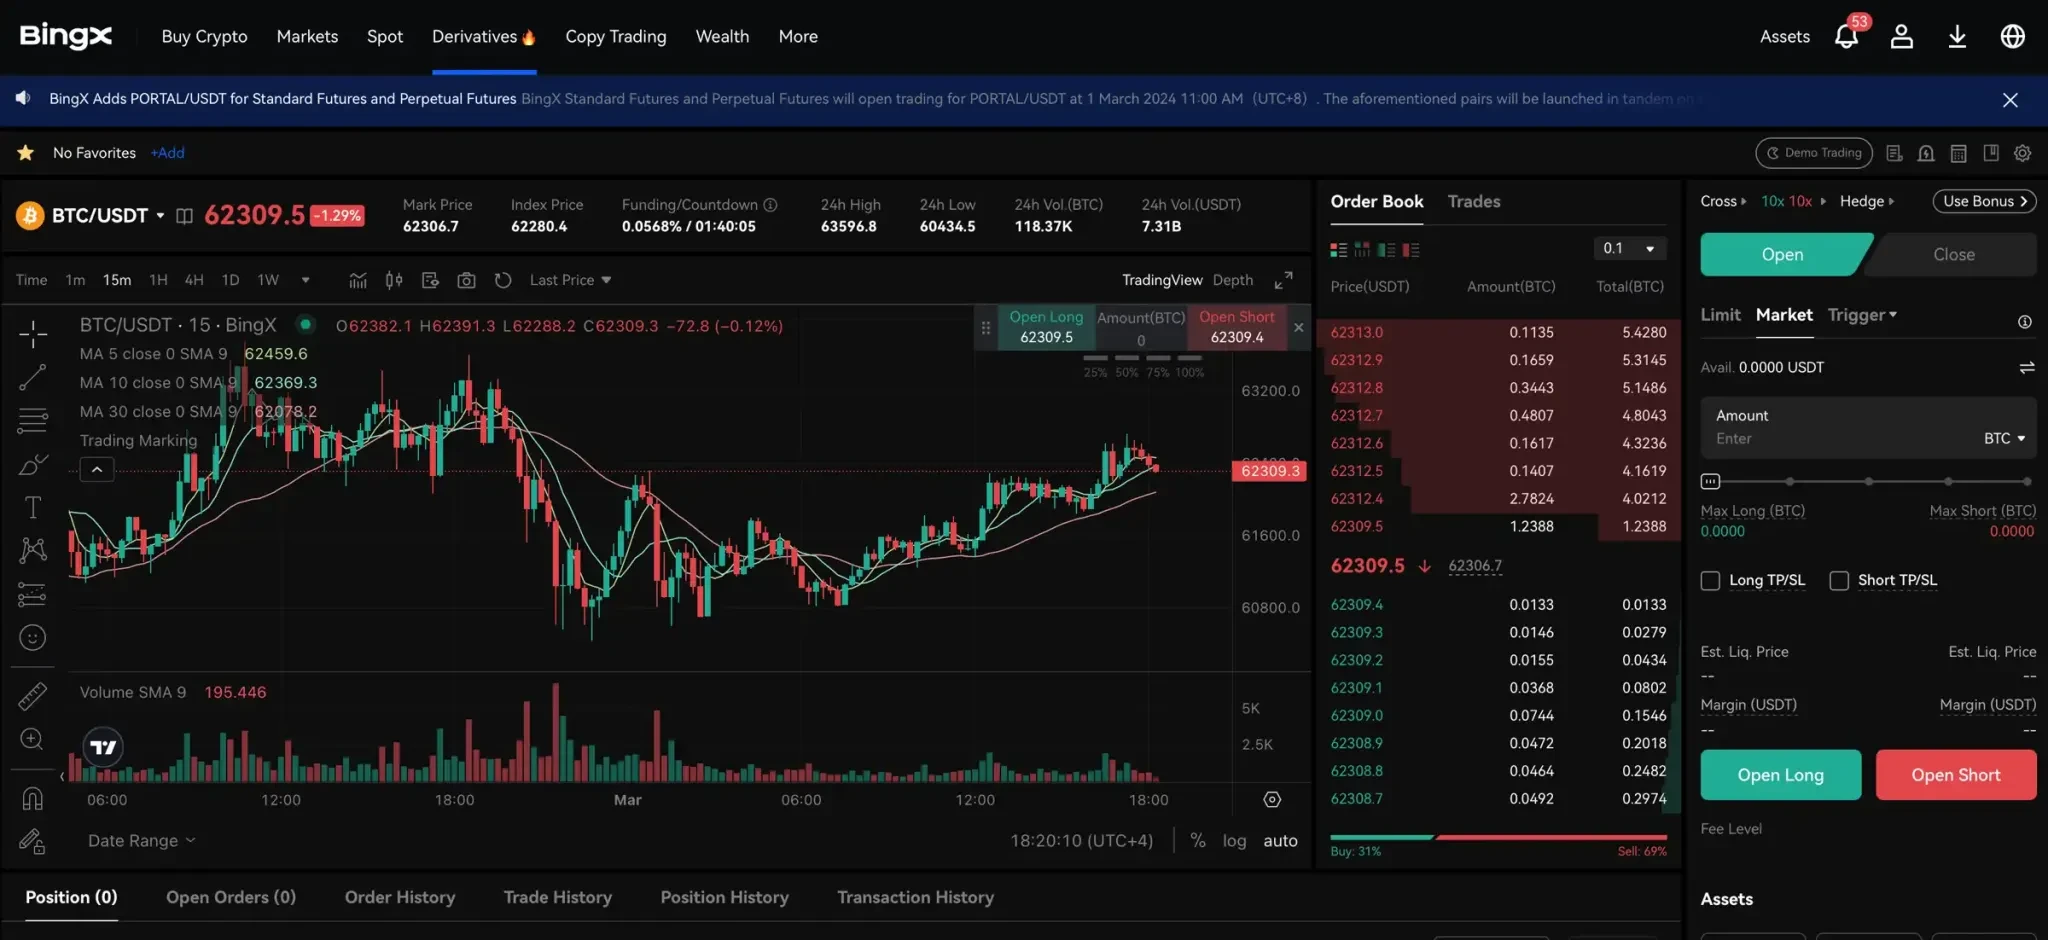
Task: Open the Hedge position mode selector
Action: (x=1867, y=201)
